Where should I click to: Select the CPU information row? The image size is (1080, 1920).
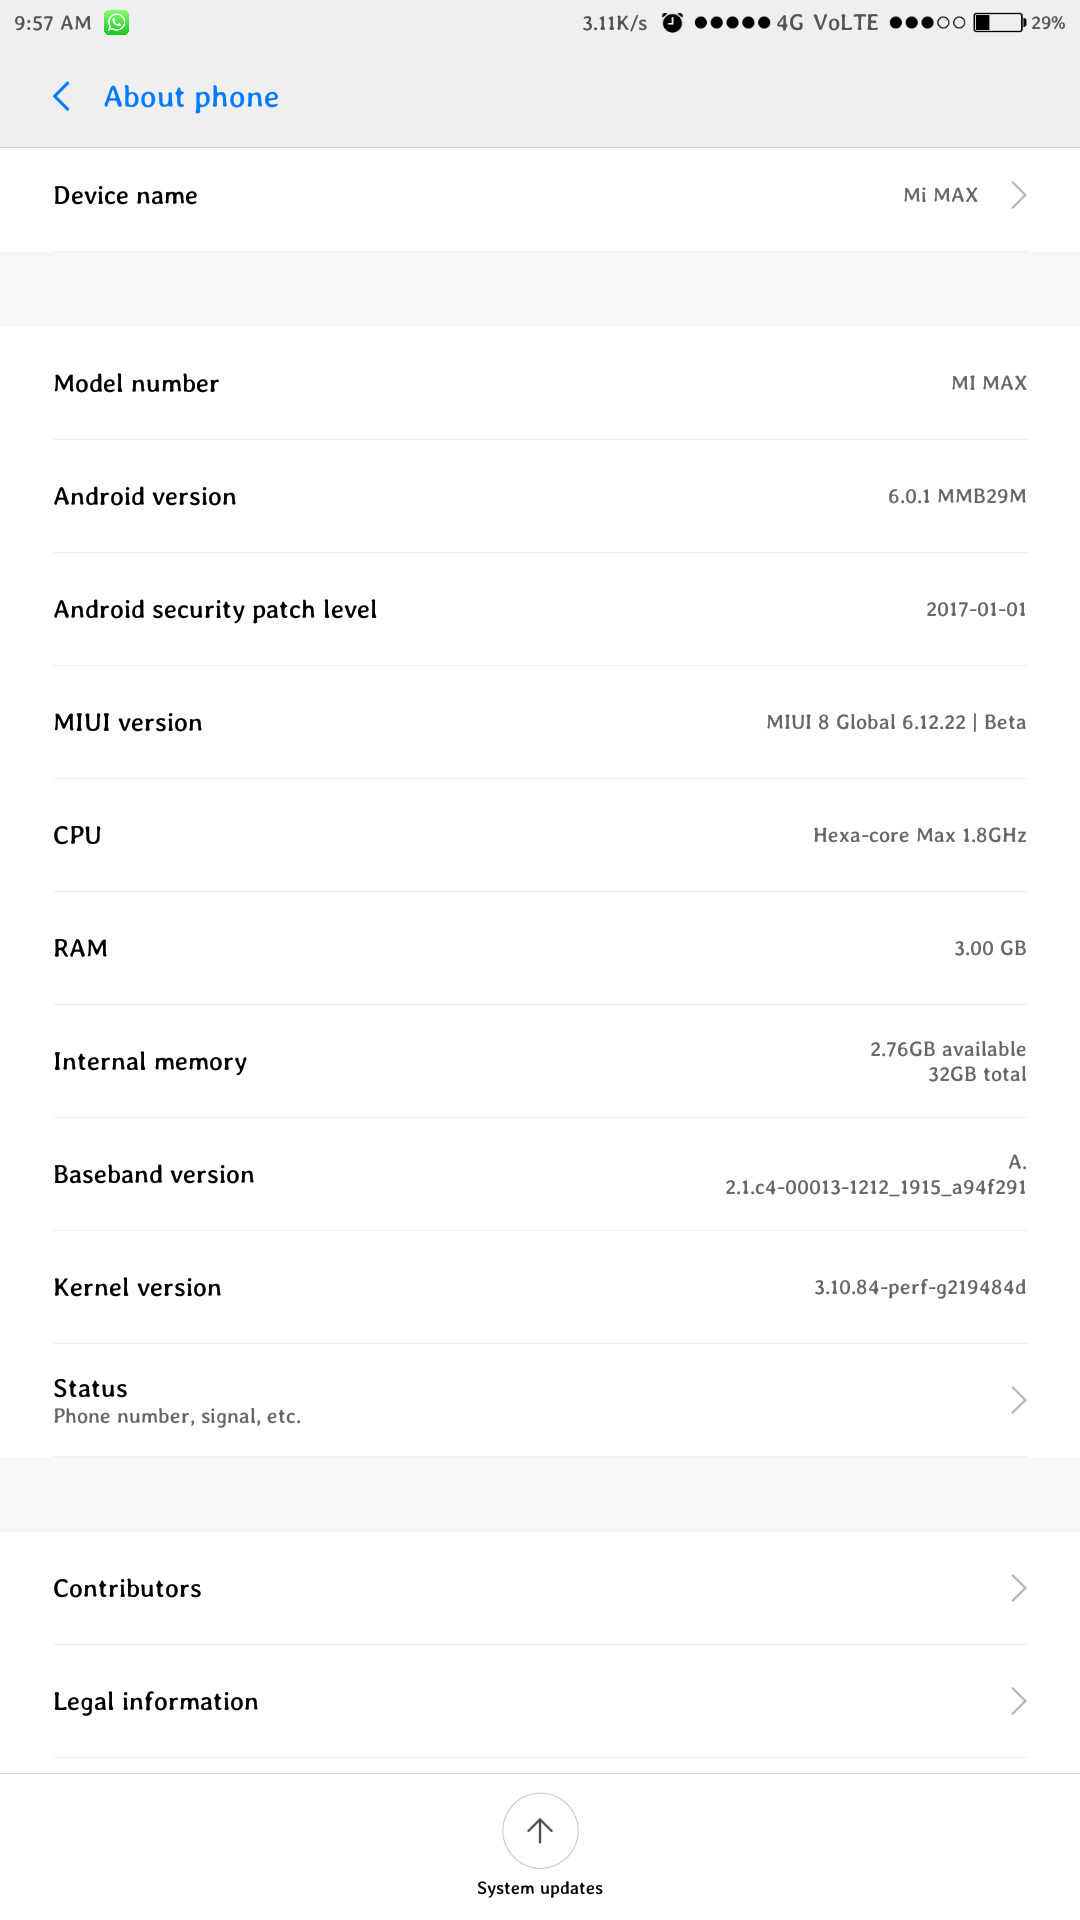(540, 835)
